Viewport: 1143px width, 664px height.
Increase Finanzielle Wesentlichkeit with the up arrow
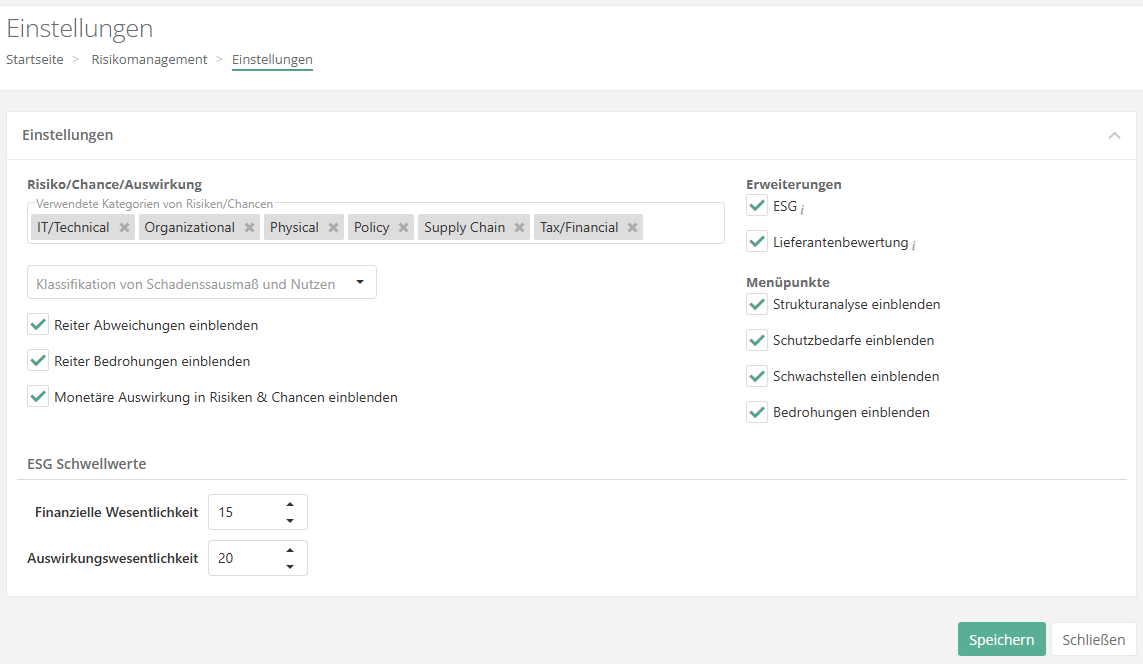click(x=290, y=504)
